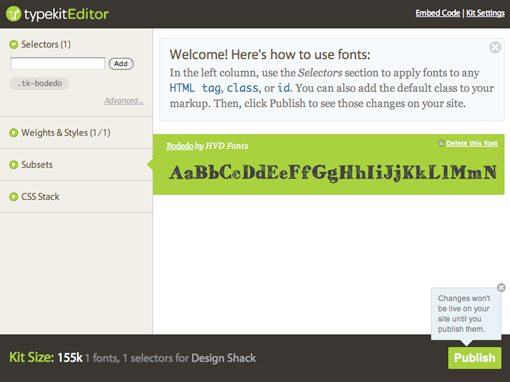Click the Typekit logo icon
The height and width of the screenshot is (382, 510).
(x=13, y=14)
